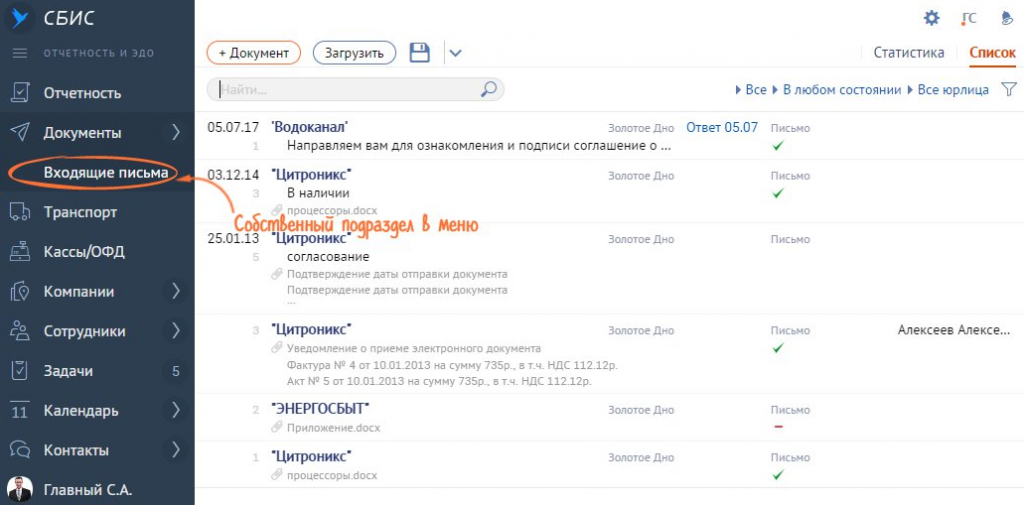Click paperclip icon next to Уведомление о приеме
Screen dimensions: 1024x505
(277, 348)
